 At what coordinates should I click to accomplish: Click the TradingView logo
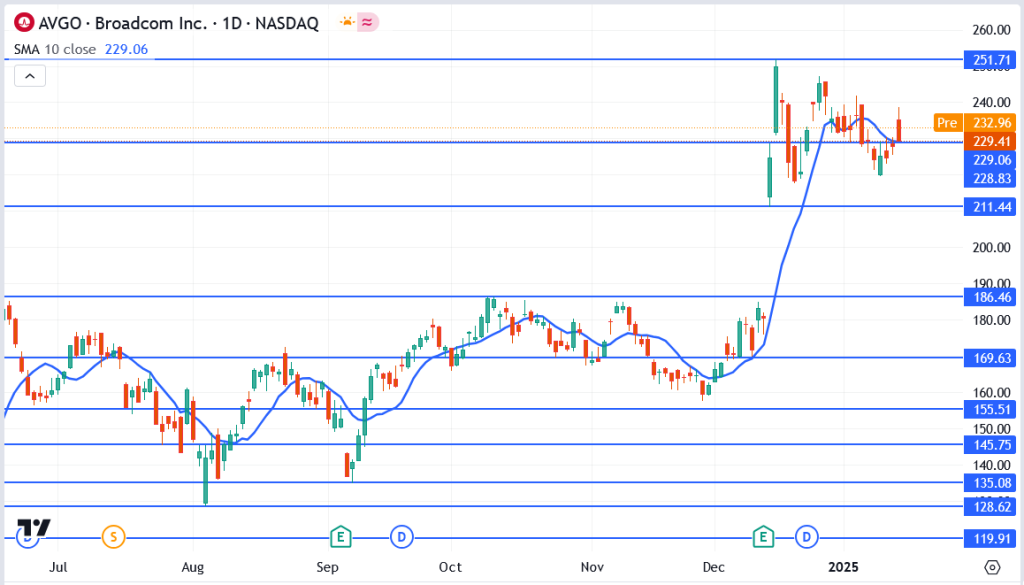click(x=33, y=530)
